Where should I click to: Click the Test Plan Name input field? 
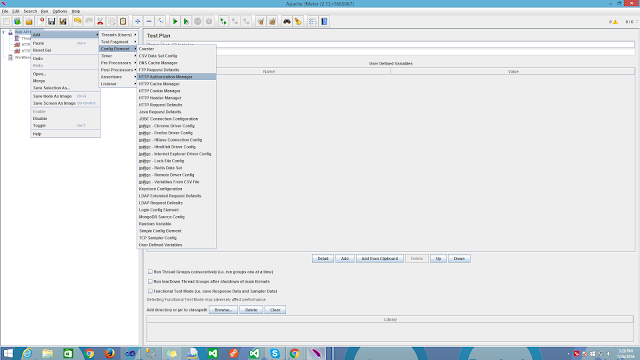(x=398, y=44)
